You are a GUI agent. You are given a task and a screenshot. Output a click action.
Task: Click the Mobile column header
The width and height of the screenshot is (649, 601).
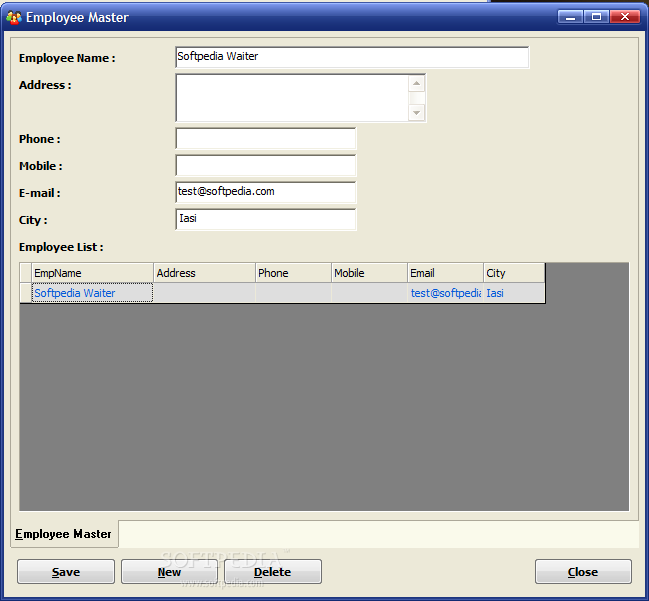tap(370, 273)
